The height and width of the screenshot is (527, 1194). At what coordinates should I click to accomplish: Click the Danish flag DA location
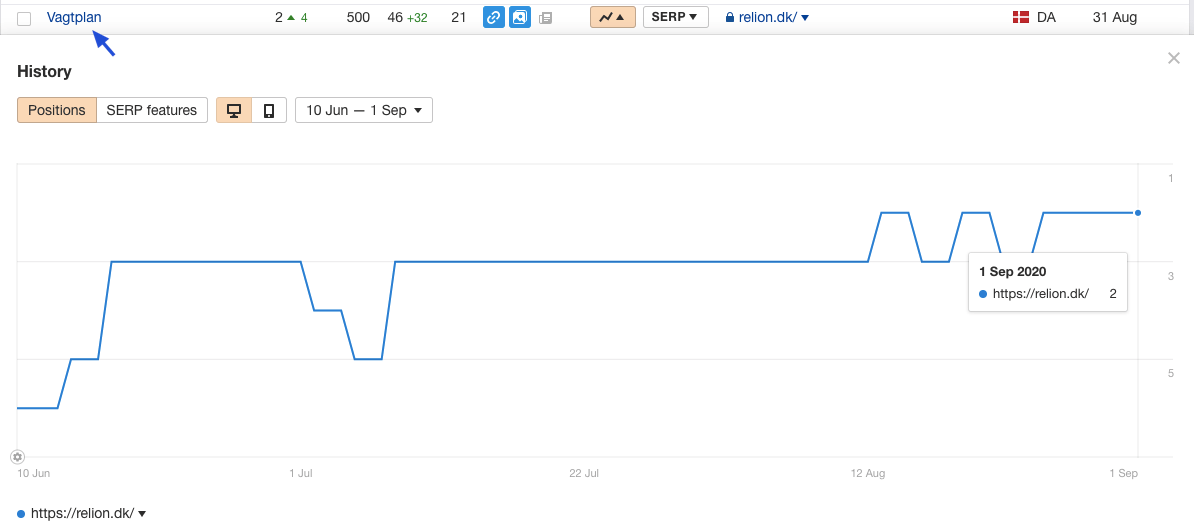pyautogui.click(x=1033, y=17)
